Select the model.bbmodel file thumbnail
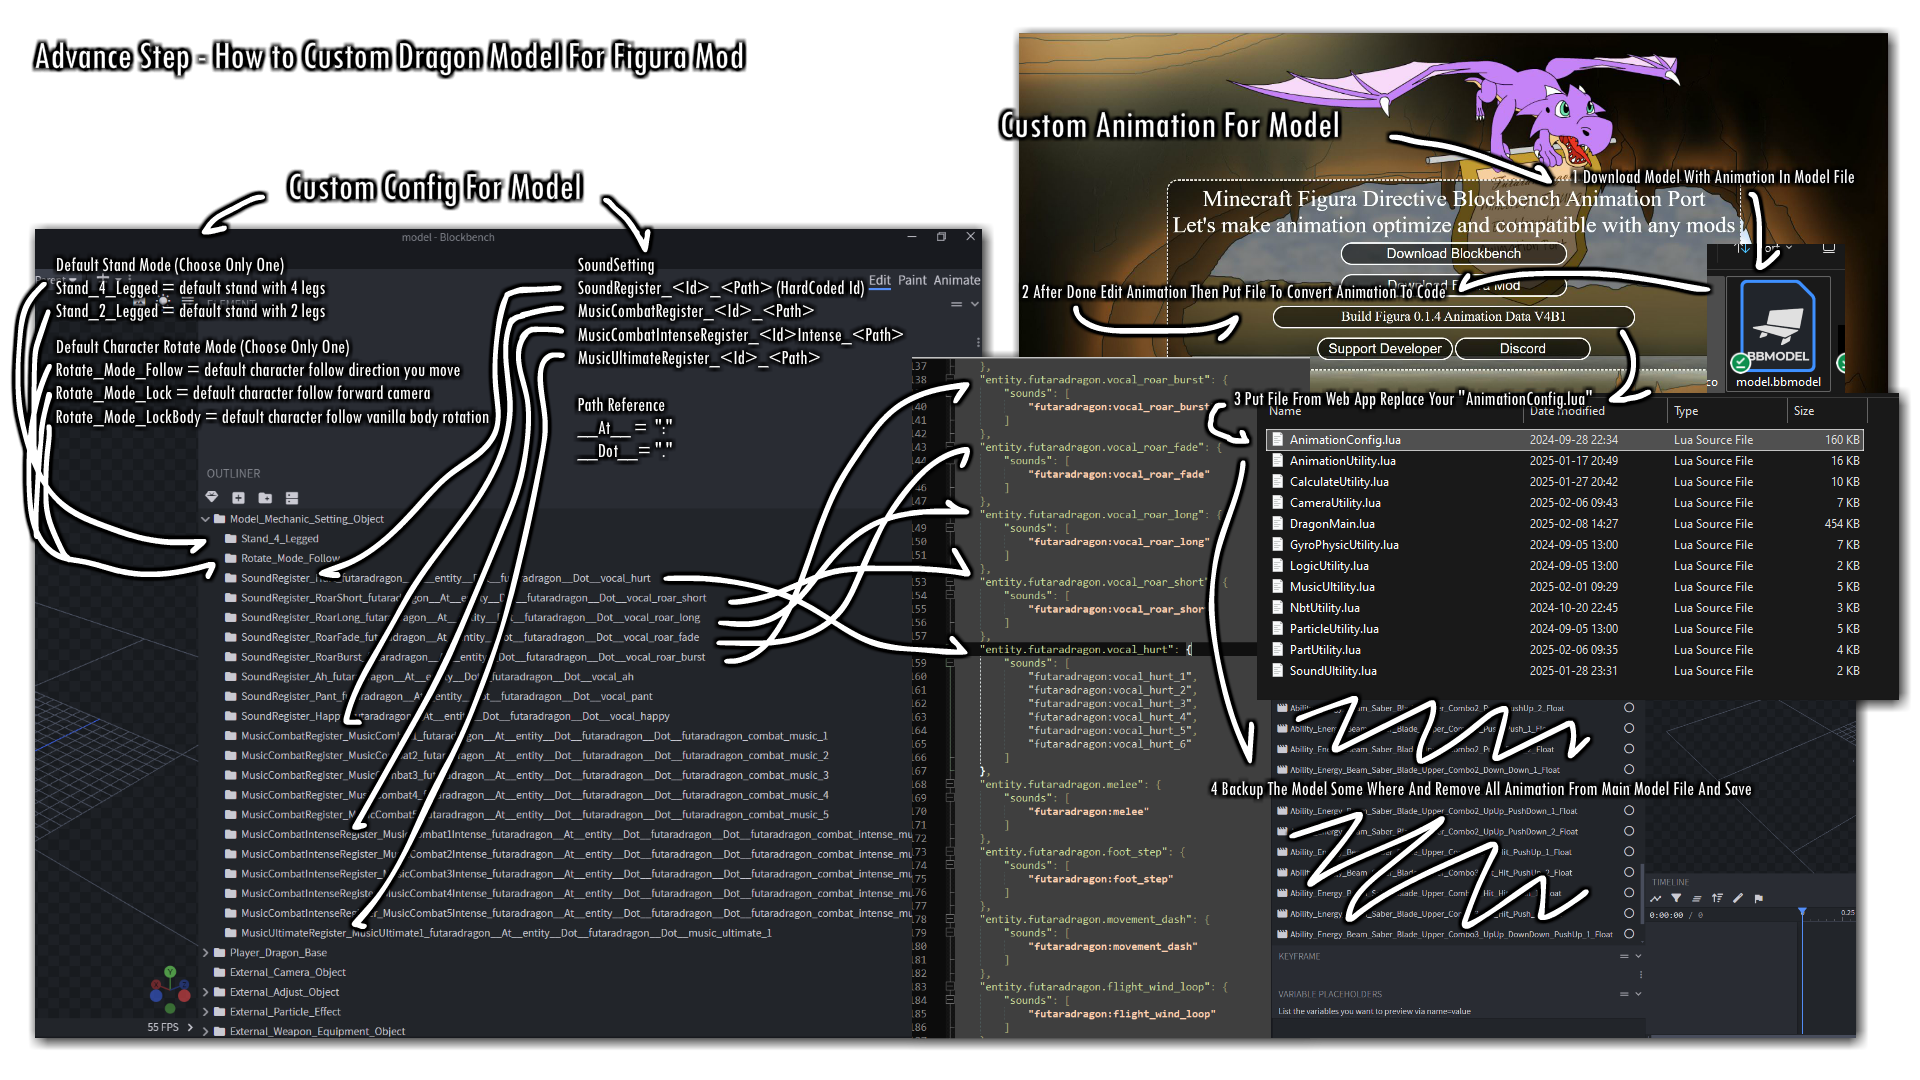The image size is (1920, 1080). pyautogui.click(x=1778, y=335)
